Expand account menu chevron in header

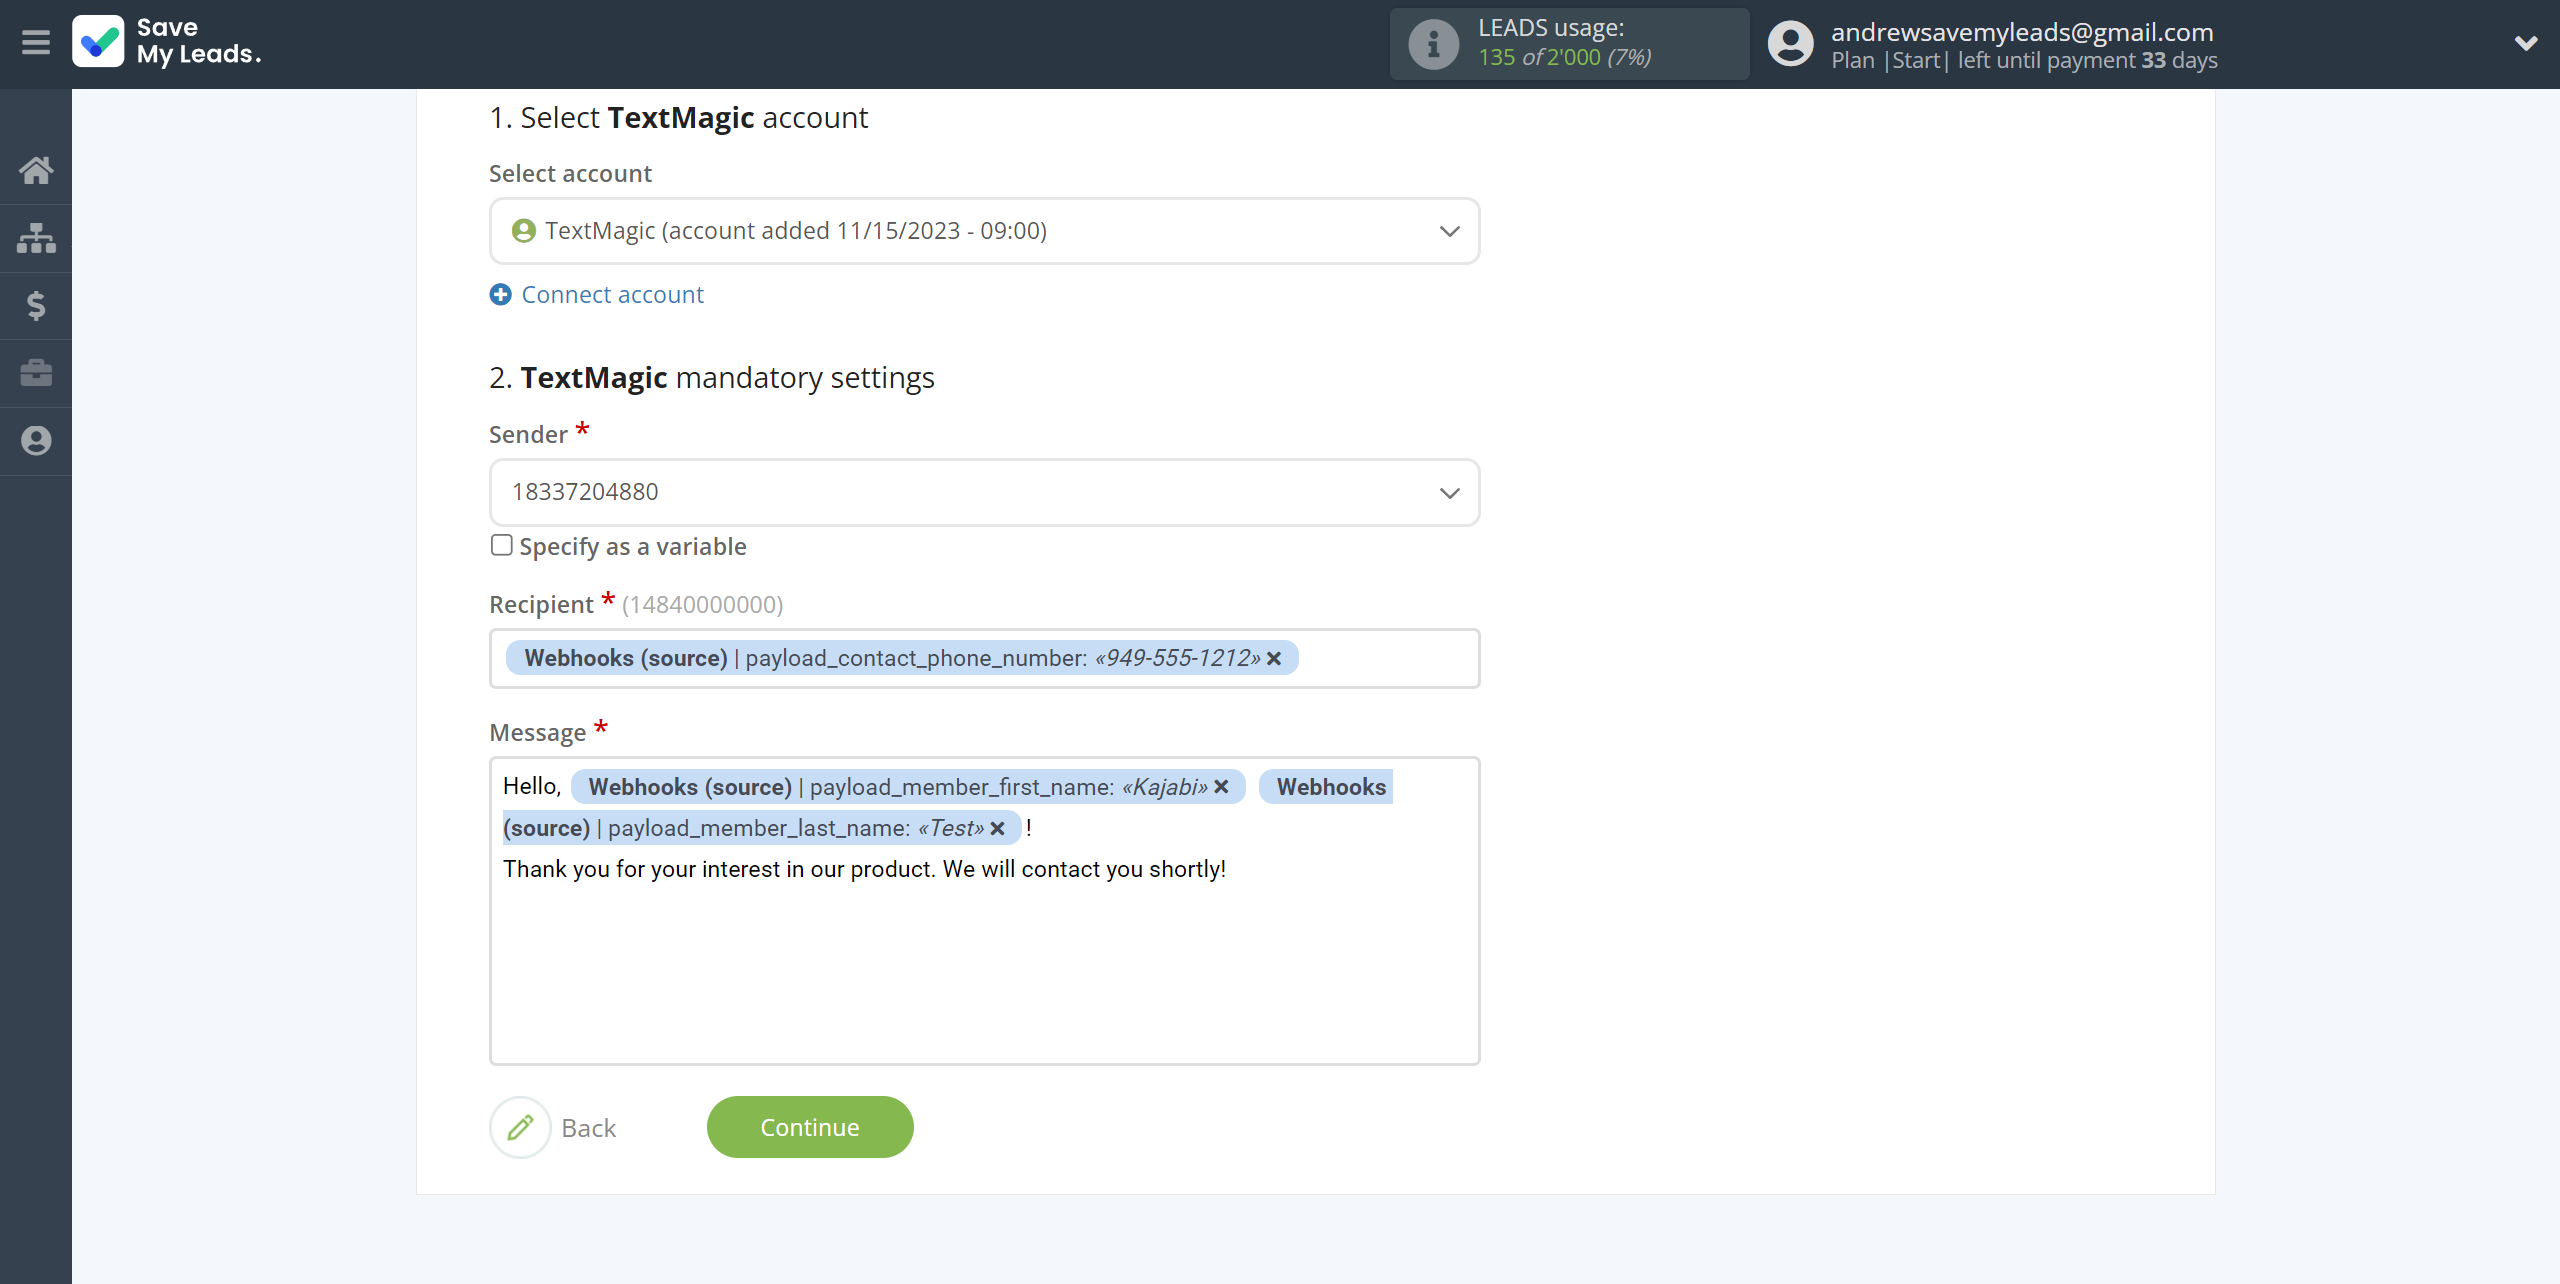click(x=2526, y=43)
